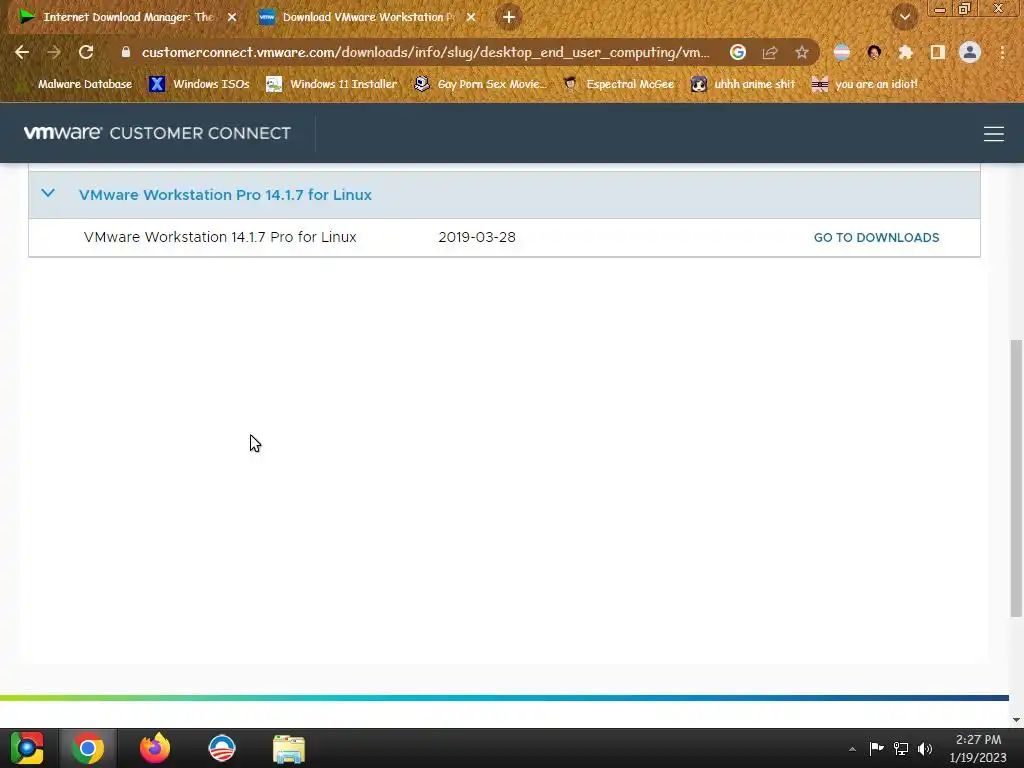Screen dimensions: 1024x768
Task: Open the Windows ISOs bookmark
Action: coord(200,84)
